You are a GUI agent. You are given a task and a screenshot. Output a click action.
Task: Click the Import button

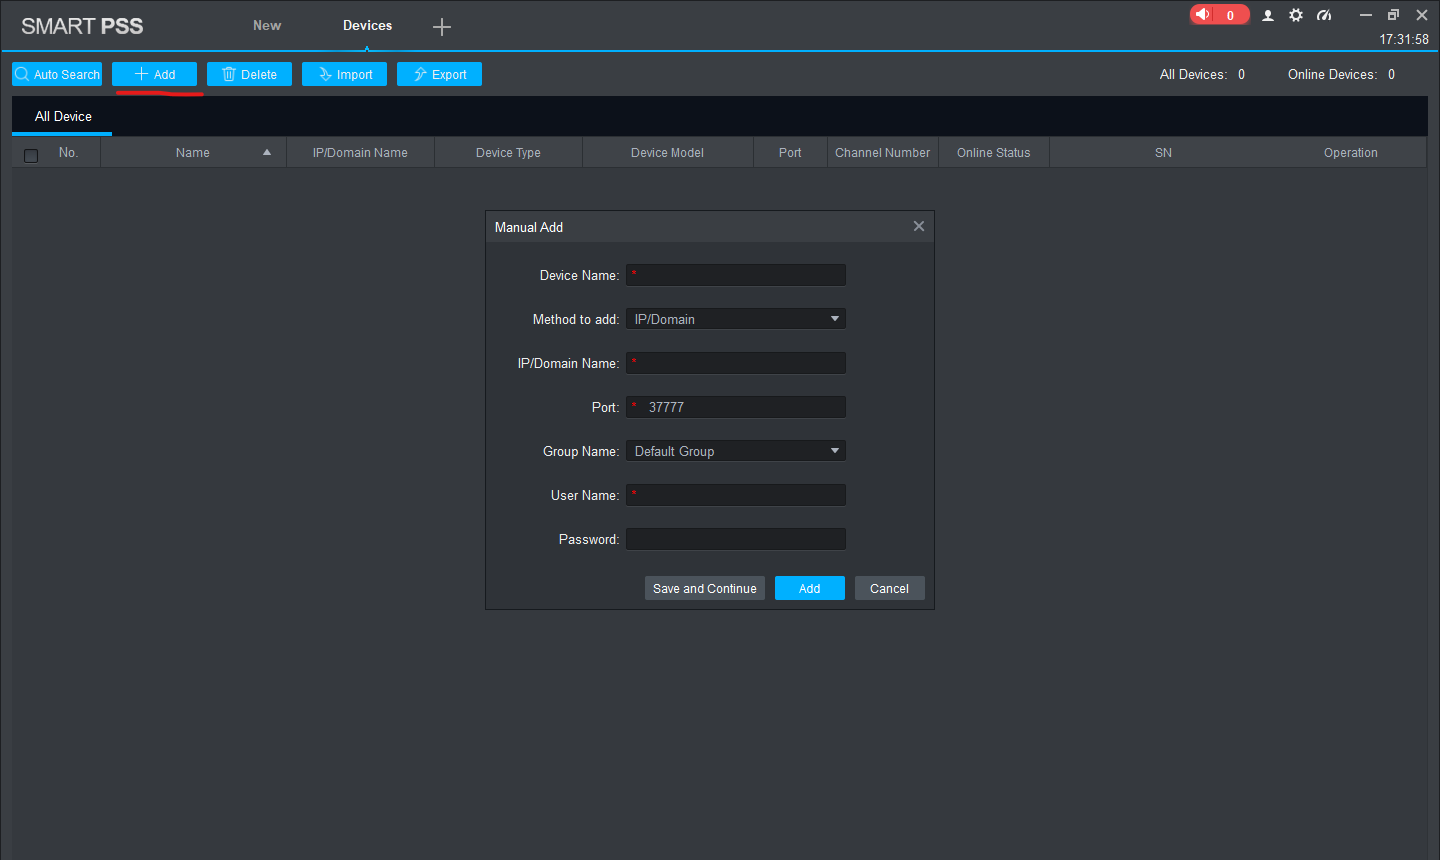coord(344,74)
